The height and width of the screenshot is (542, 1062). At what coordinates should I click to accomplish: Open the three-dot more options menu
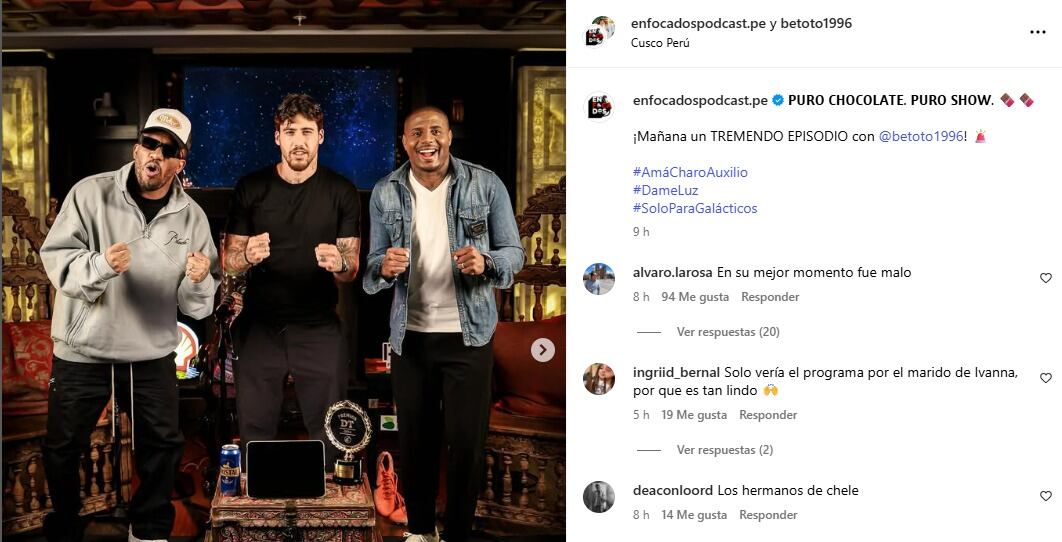[x=1038, y=33]
